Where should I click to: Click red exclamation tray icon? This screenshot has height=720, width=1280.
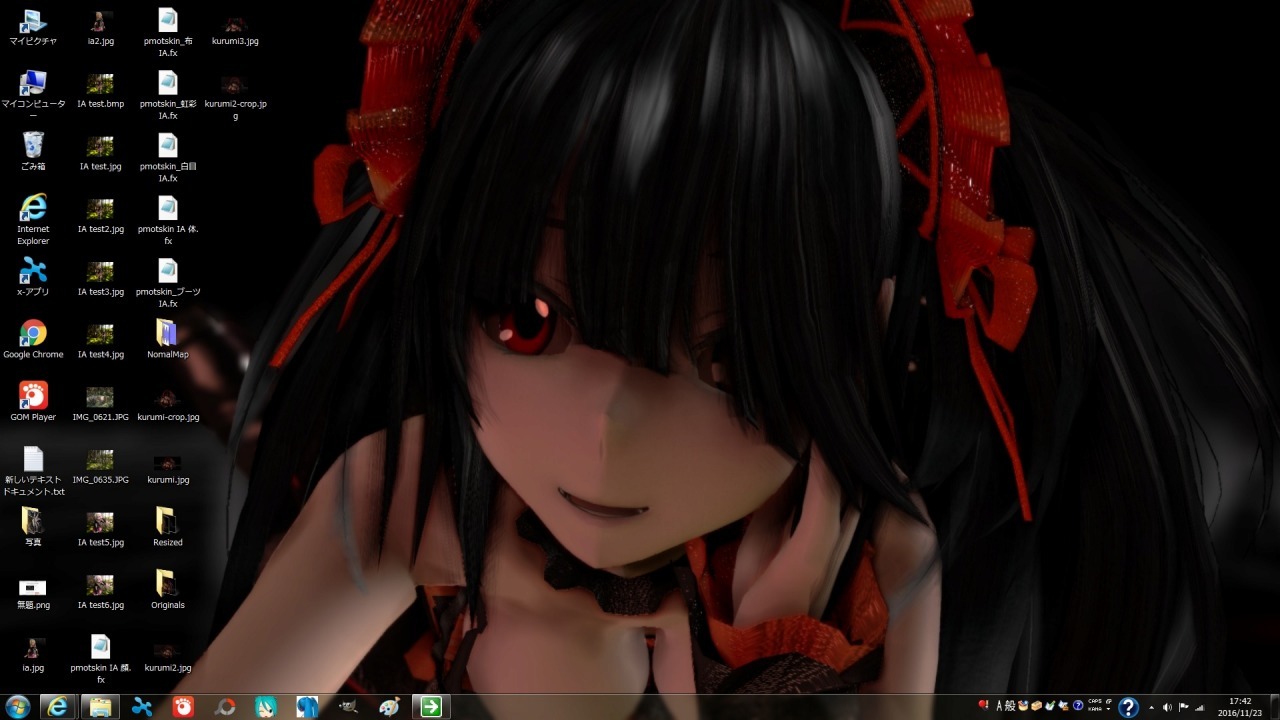point(983,705)
